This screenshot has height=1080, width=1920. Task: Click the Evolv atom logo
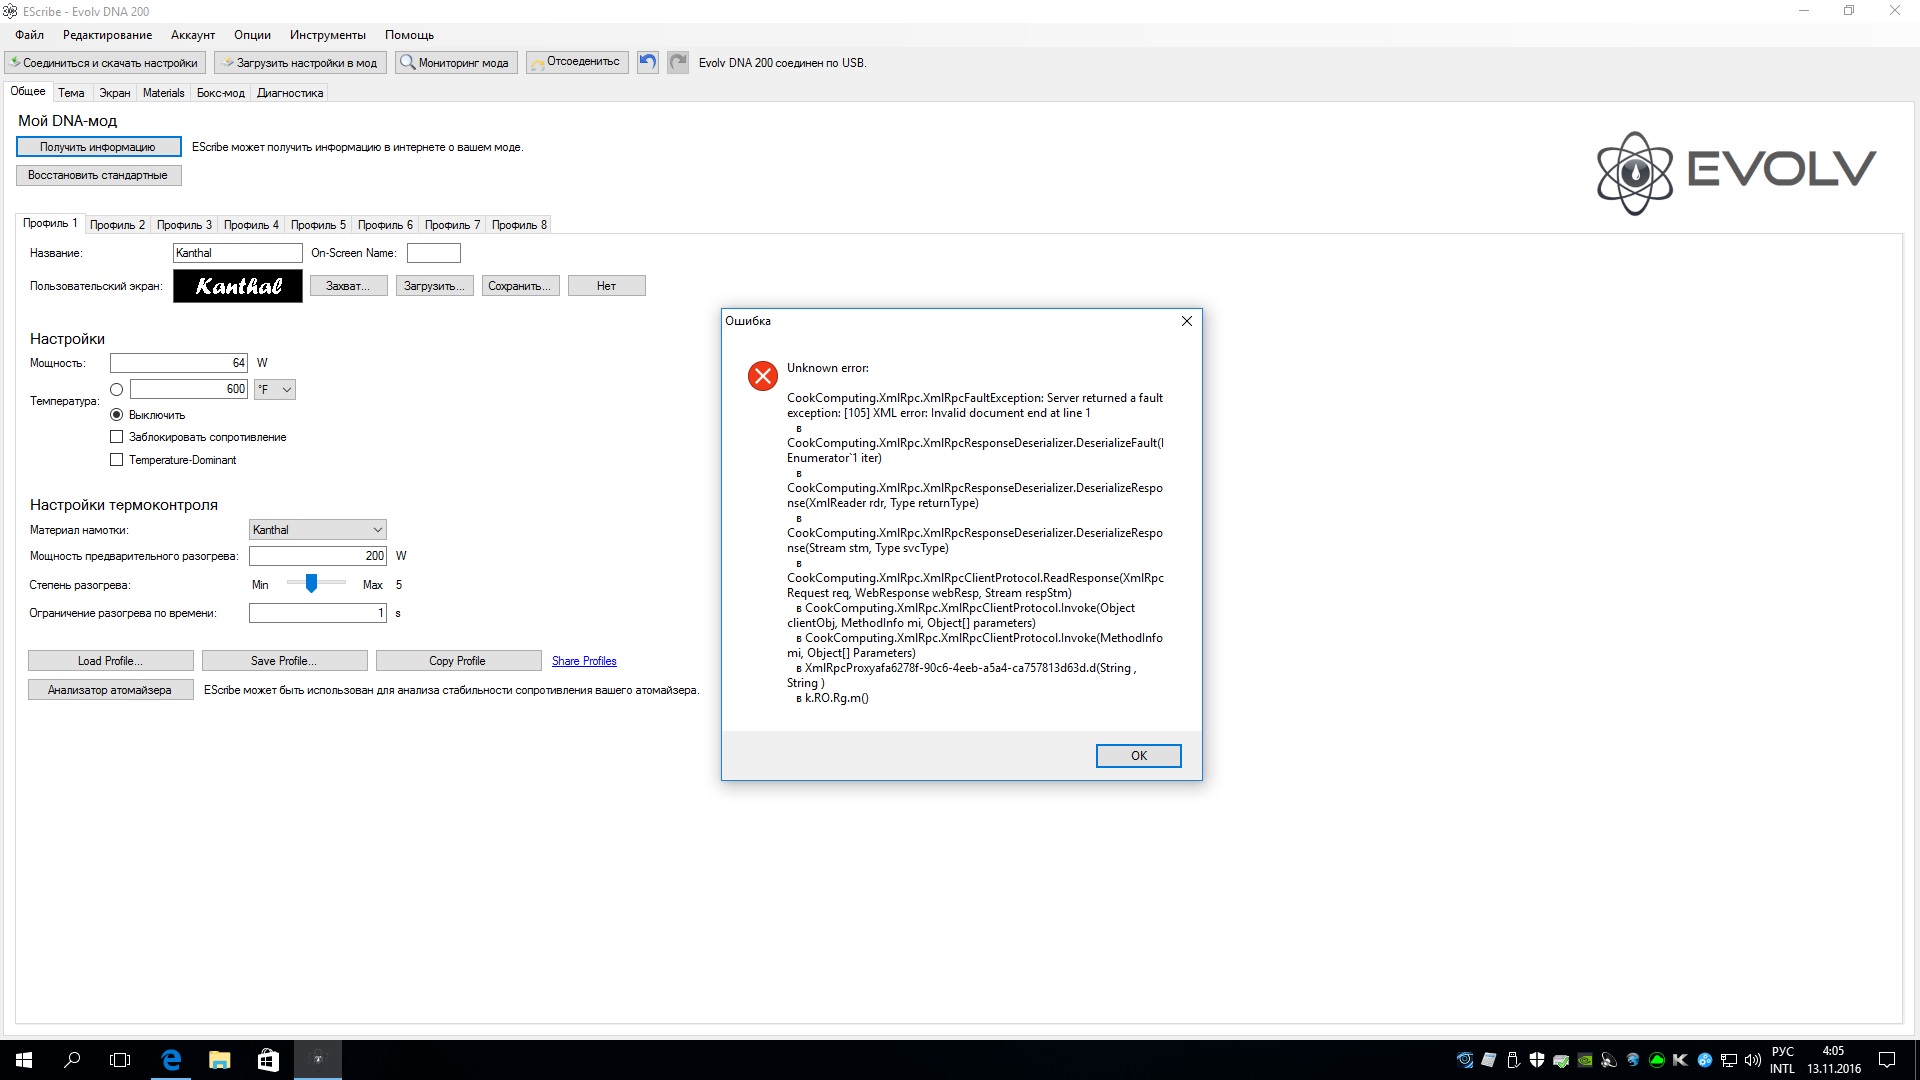point(1635,173)
